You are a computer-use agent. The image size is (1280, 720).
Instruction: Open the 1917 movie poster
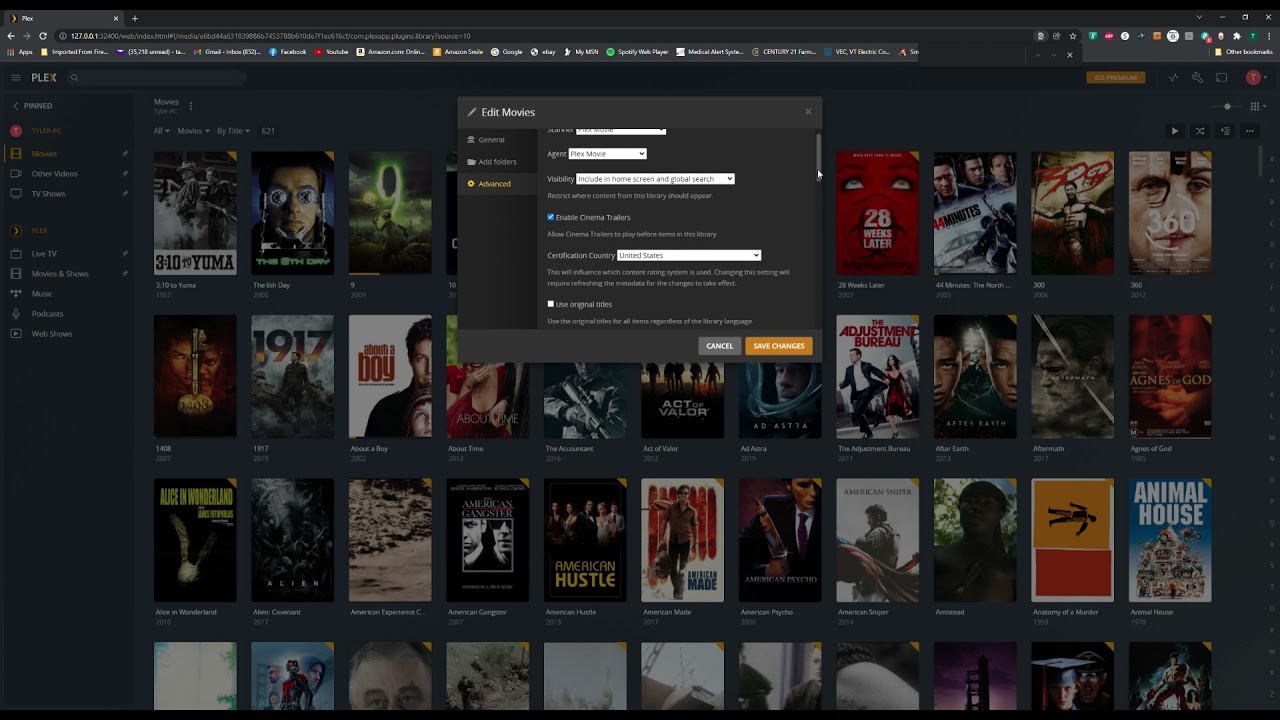tap(293, 377)
